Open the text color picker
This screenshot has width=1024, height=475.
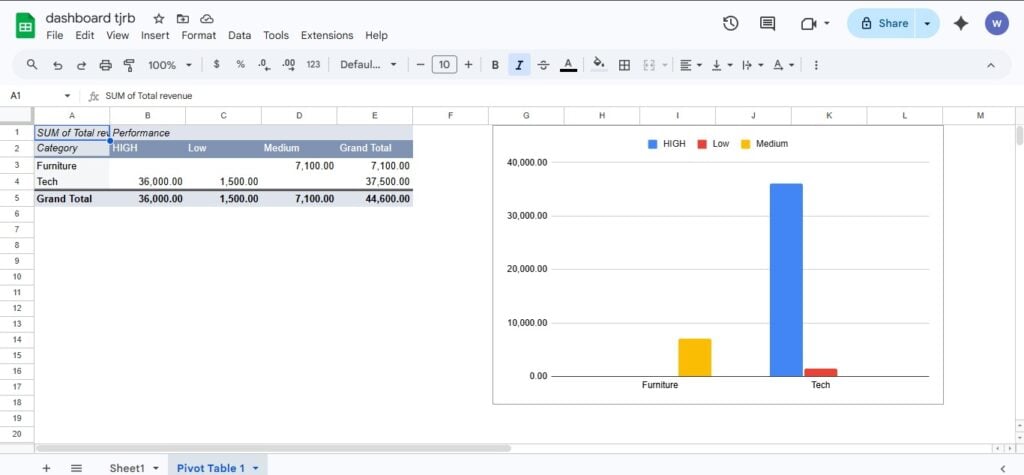tap(568, 65)
